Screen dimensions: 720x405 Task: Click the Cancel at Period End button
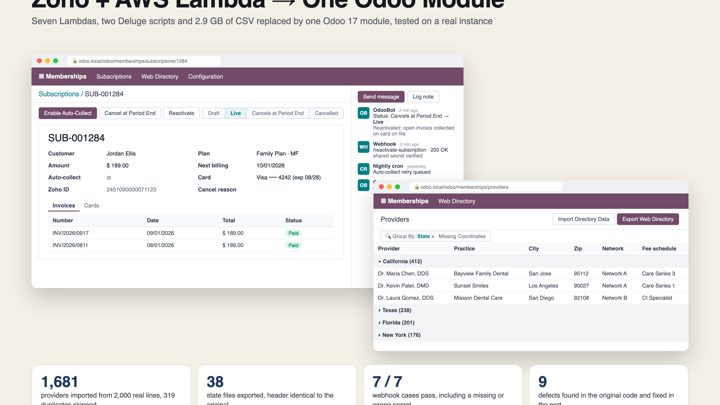(x=130, y=113)
